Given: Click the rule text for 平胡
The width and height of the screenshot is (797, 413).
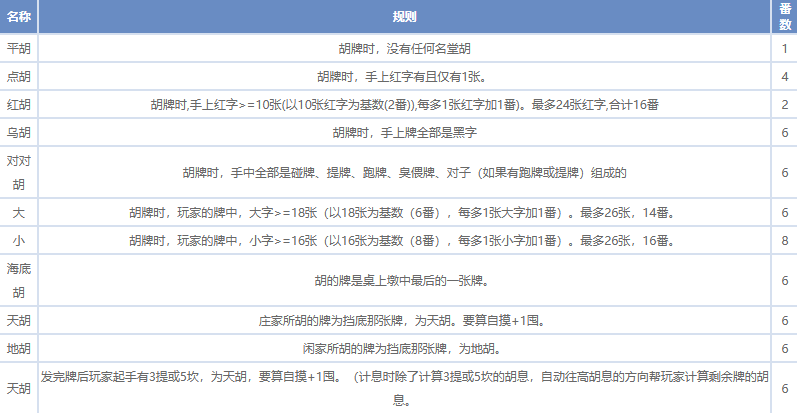Looking at the screenshot, I should (x=405, y=48).
